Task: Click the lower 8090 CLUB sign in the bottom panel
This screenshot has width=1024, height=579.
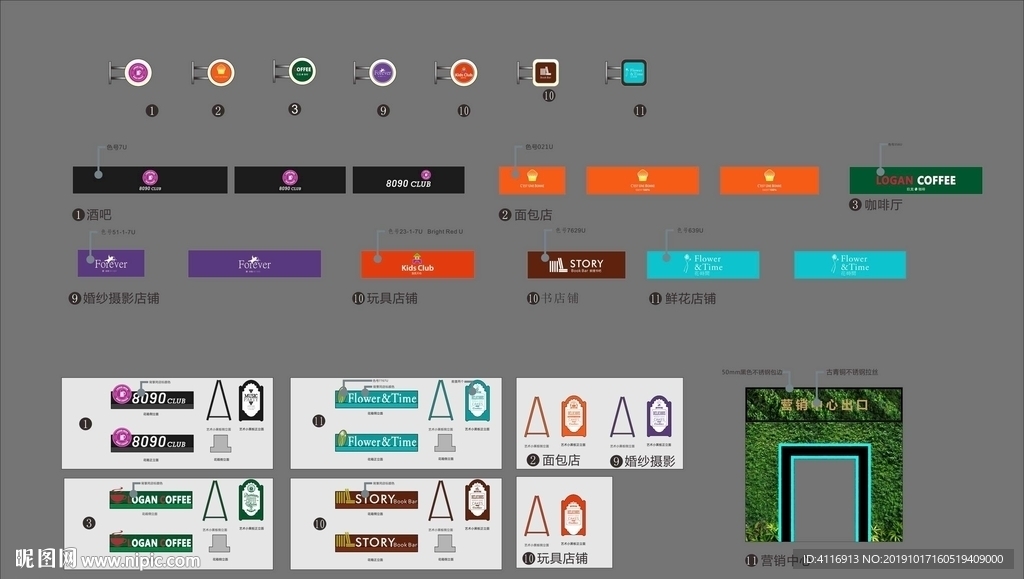Action: click(152, 441)
